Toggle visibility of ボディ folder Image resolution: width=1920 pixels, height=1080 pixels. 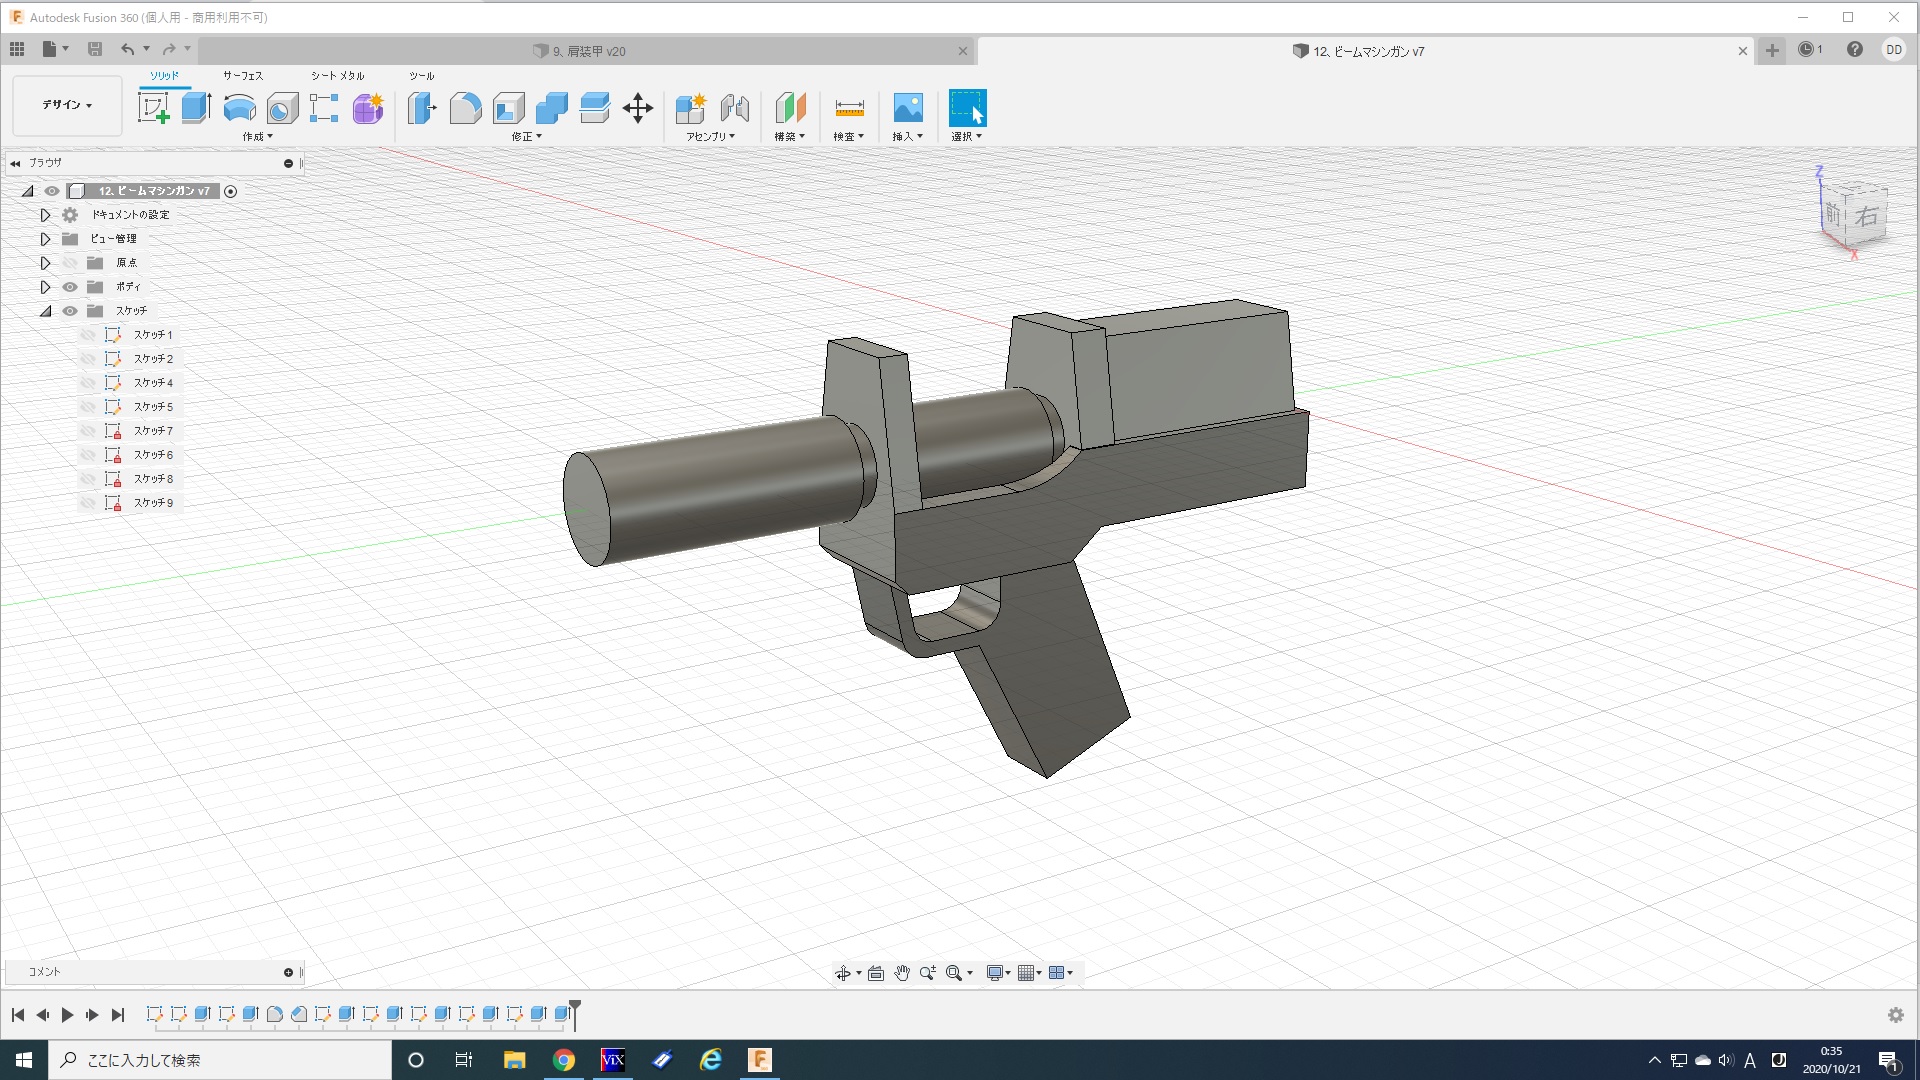click(x=70, y=287)
